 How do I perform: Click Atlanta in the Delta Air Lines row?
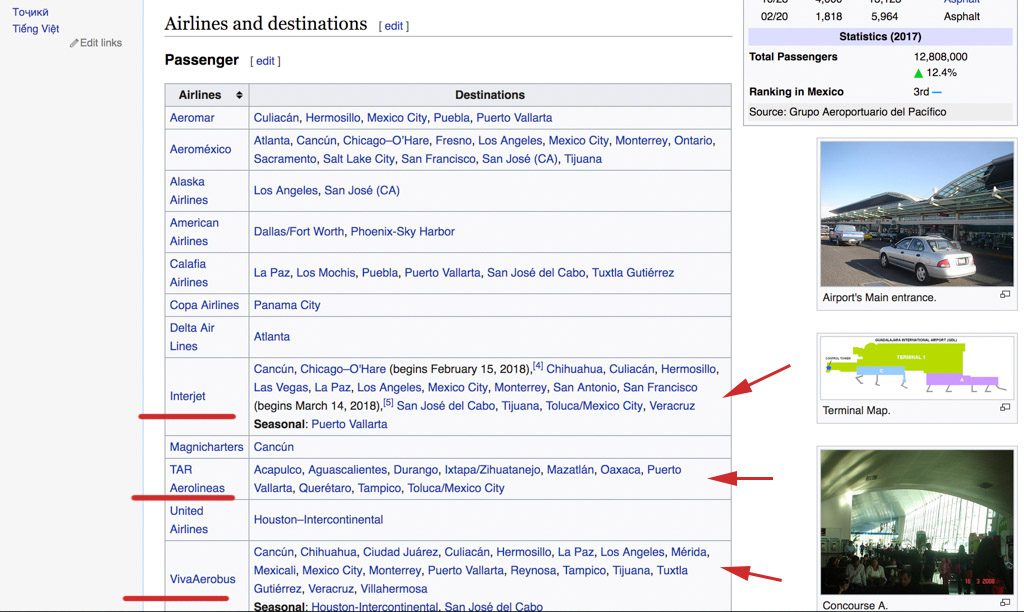[272, 336]
